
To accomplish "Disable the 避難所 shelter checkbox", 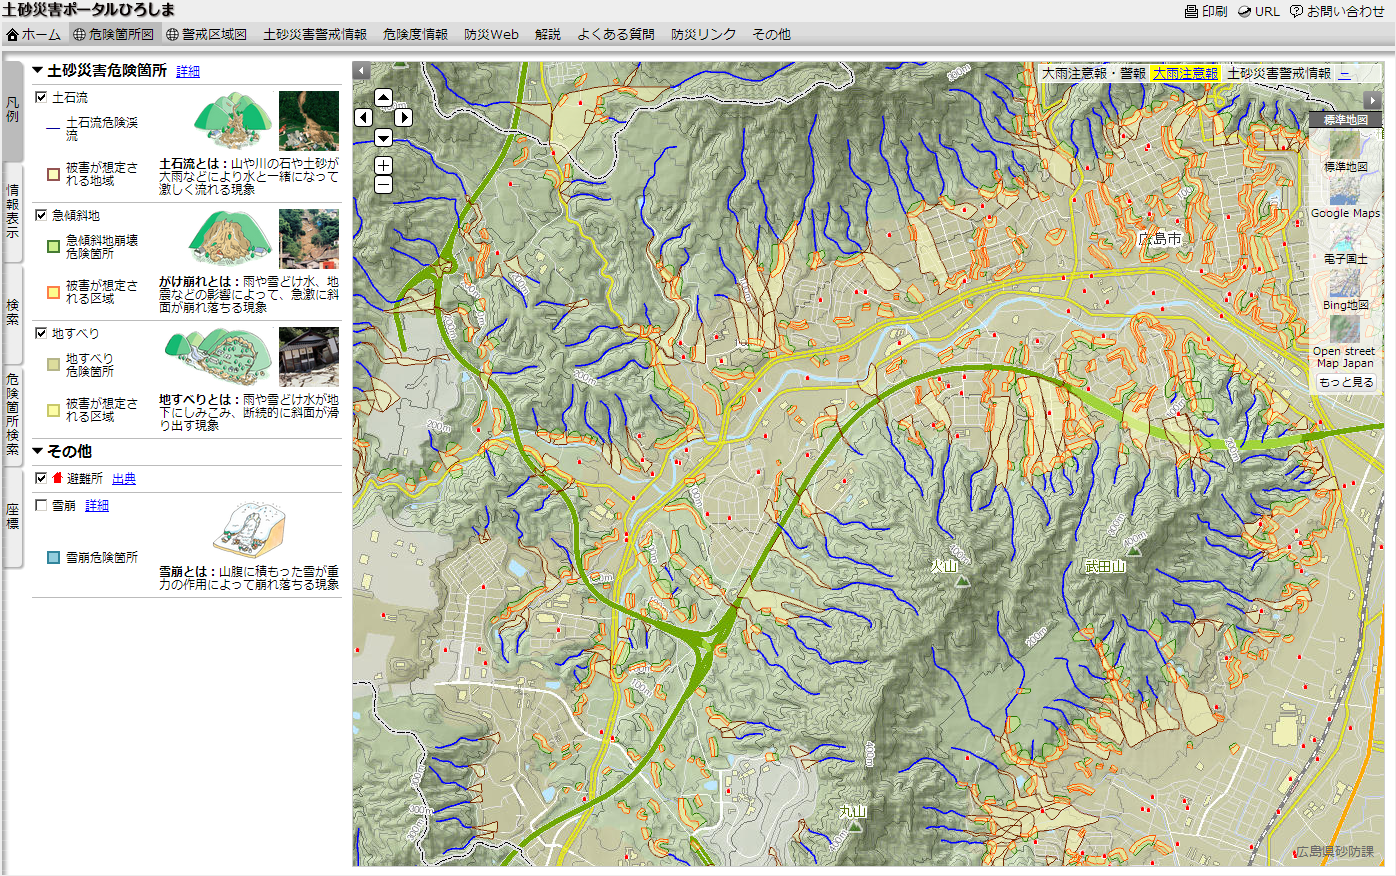I will click(x=40, y=478).
